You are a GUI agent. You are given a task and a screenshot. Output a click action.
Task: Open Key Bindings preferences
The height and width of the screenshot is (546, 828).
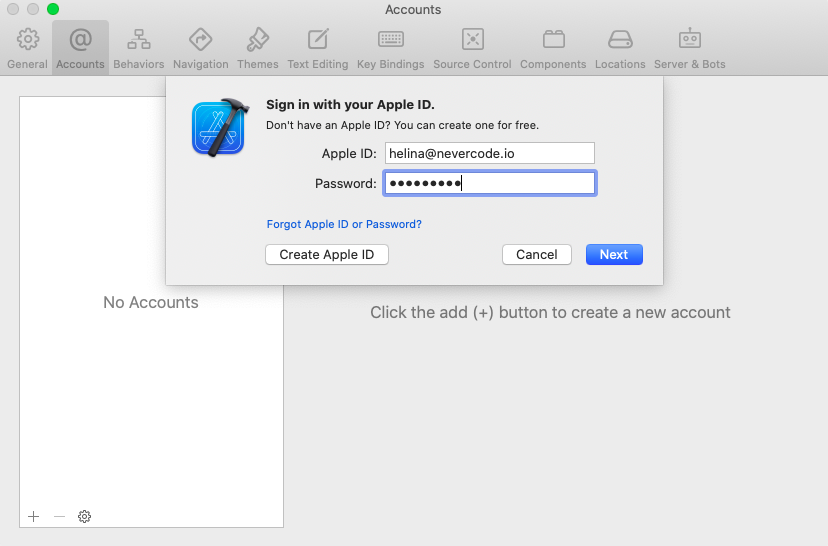coord(391,49)
